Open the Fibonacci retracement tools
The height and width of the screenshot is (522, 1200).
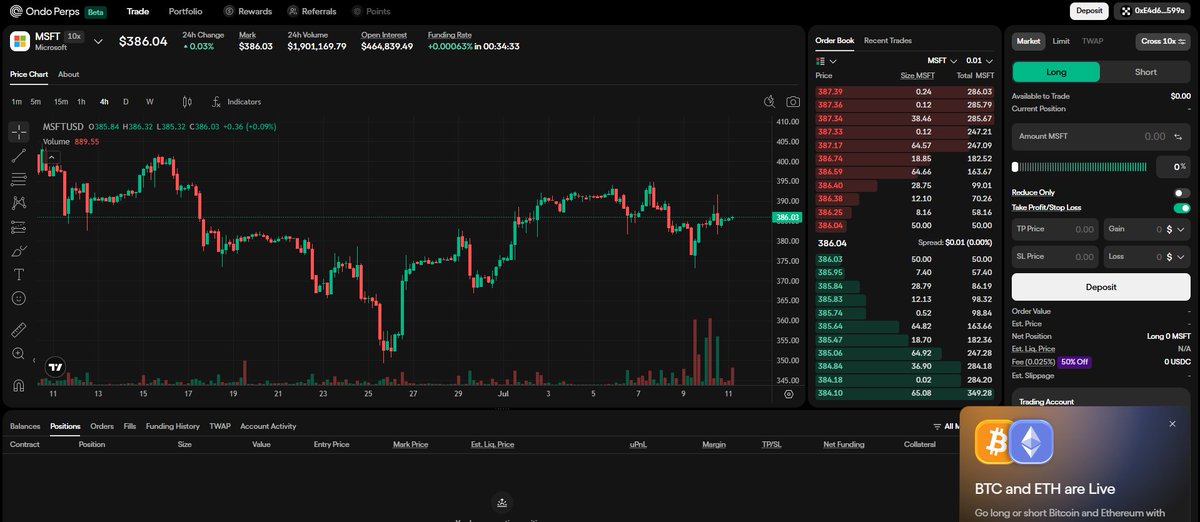(19, 179)
